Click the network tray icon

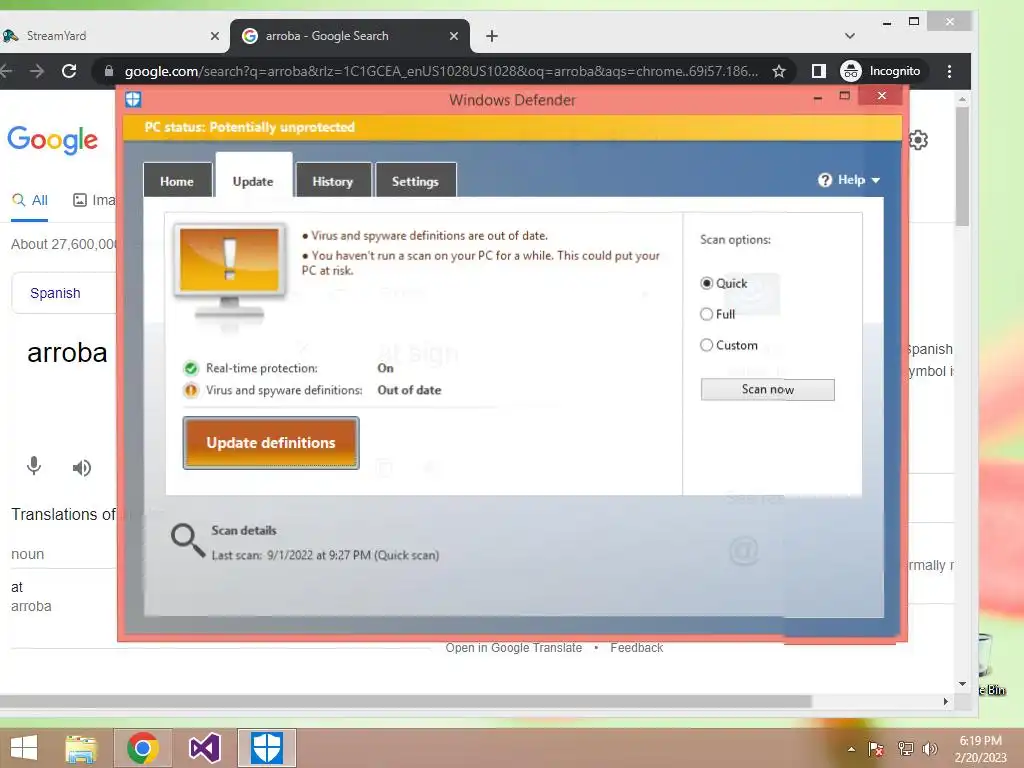tap(905, 748)
